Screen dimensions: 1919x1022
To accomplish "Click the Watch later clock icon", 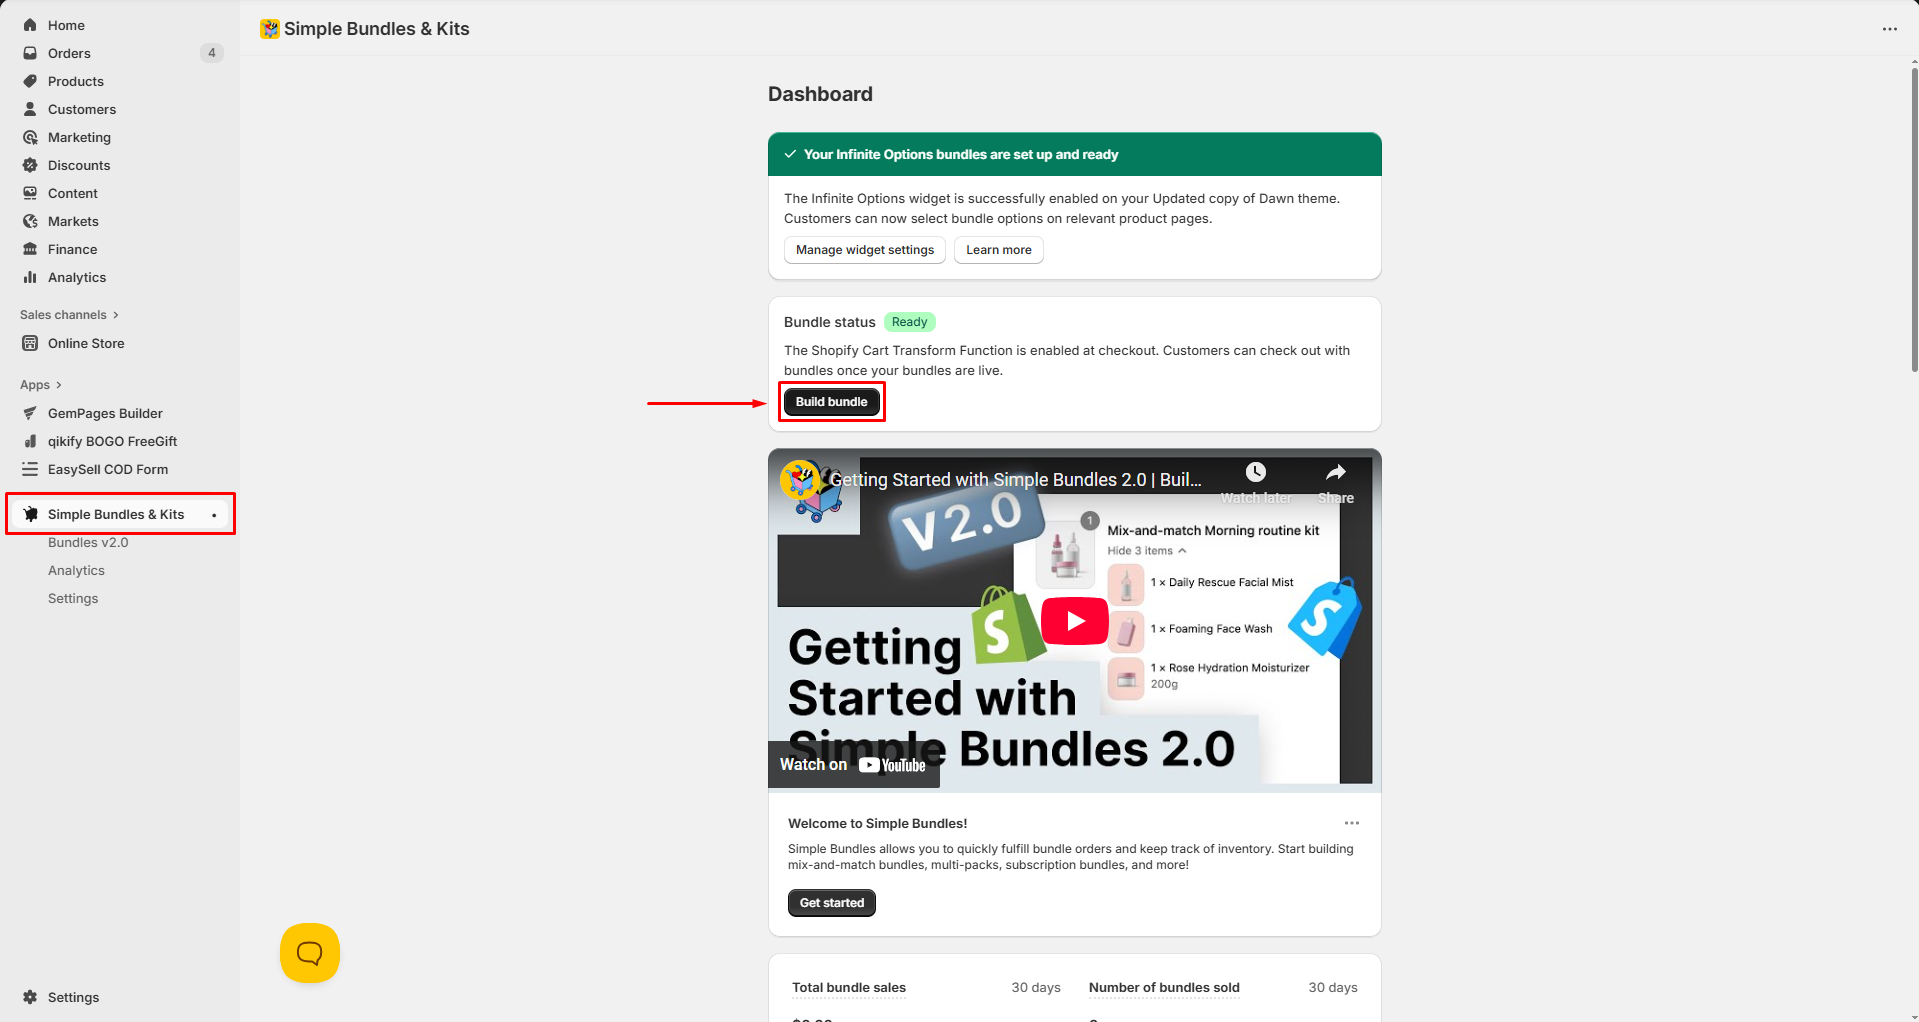I will 1256,472.
